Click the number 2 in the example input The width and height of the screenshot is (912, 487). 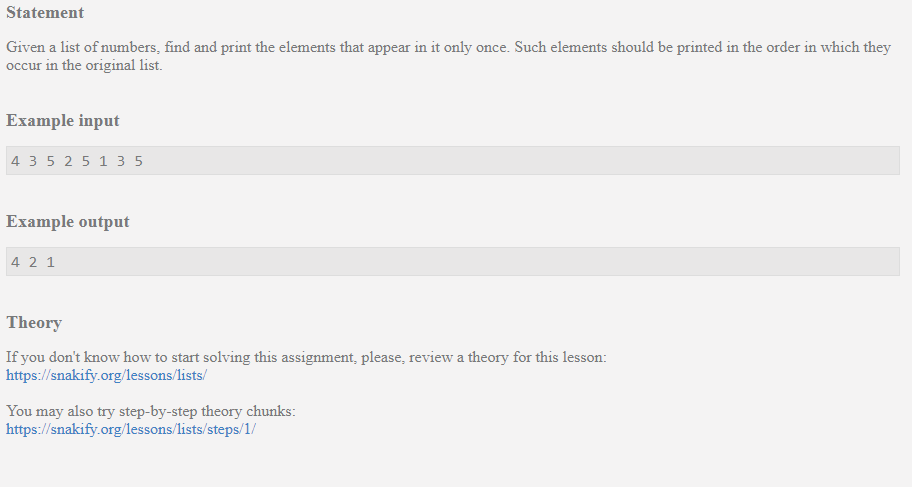(68, 161)
